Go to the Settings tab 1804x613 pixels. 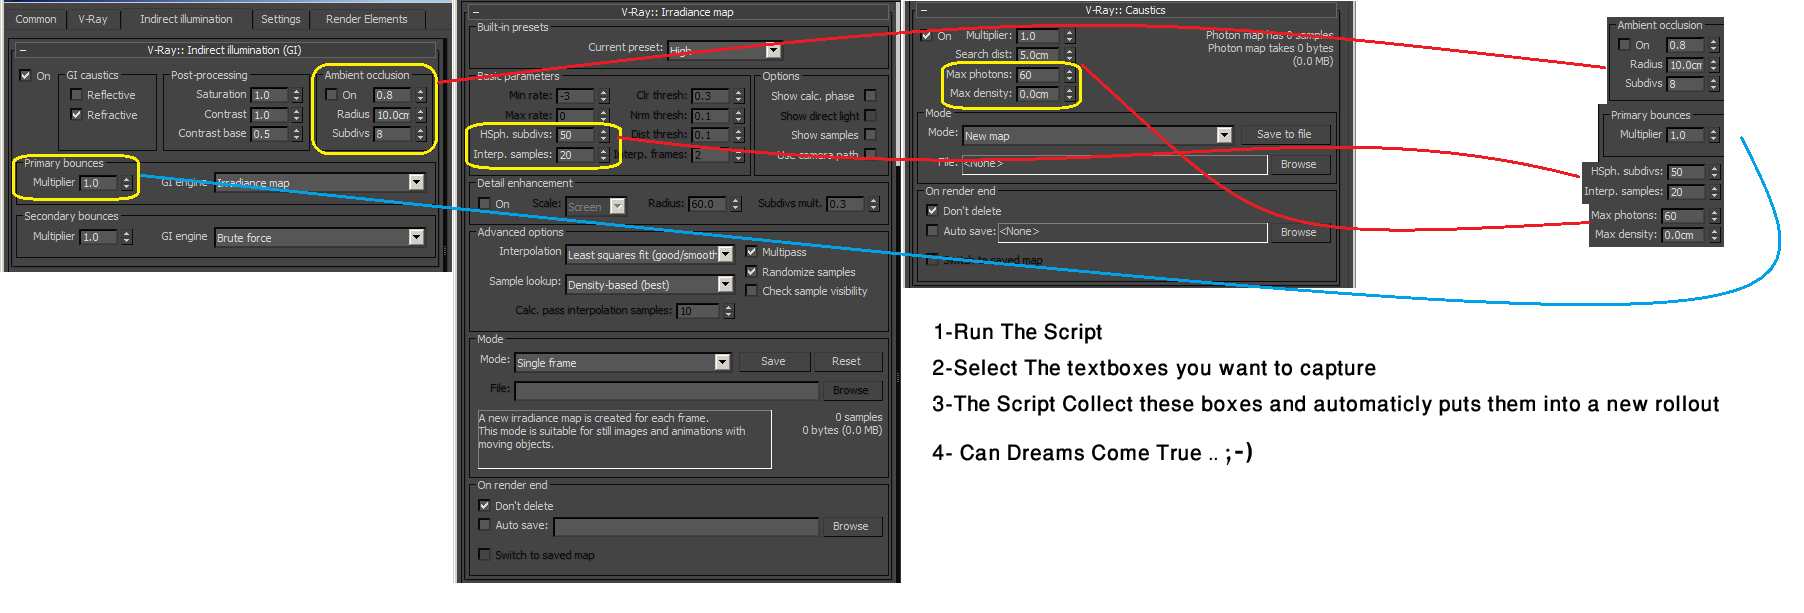pyautogui.click(x=281, y=19)
